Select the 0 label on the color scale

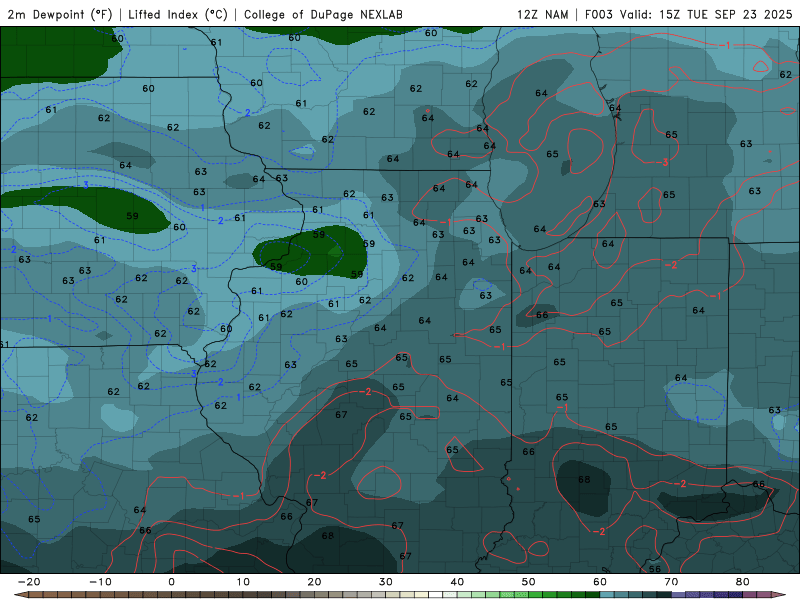[x=171, y=582]
